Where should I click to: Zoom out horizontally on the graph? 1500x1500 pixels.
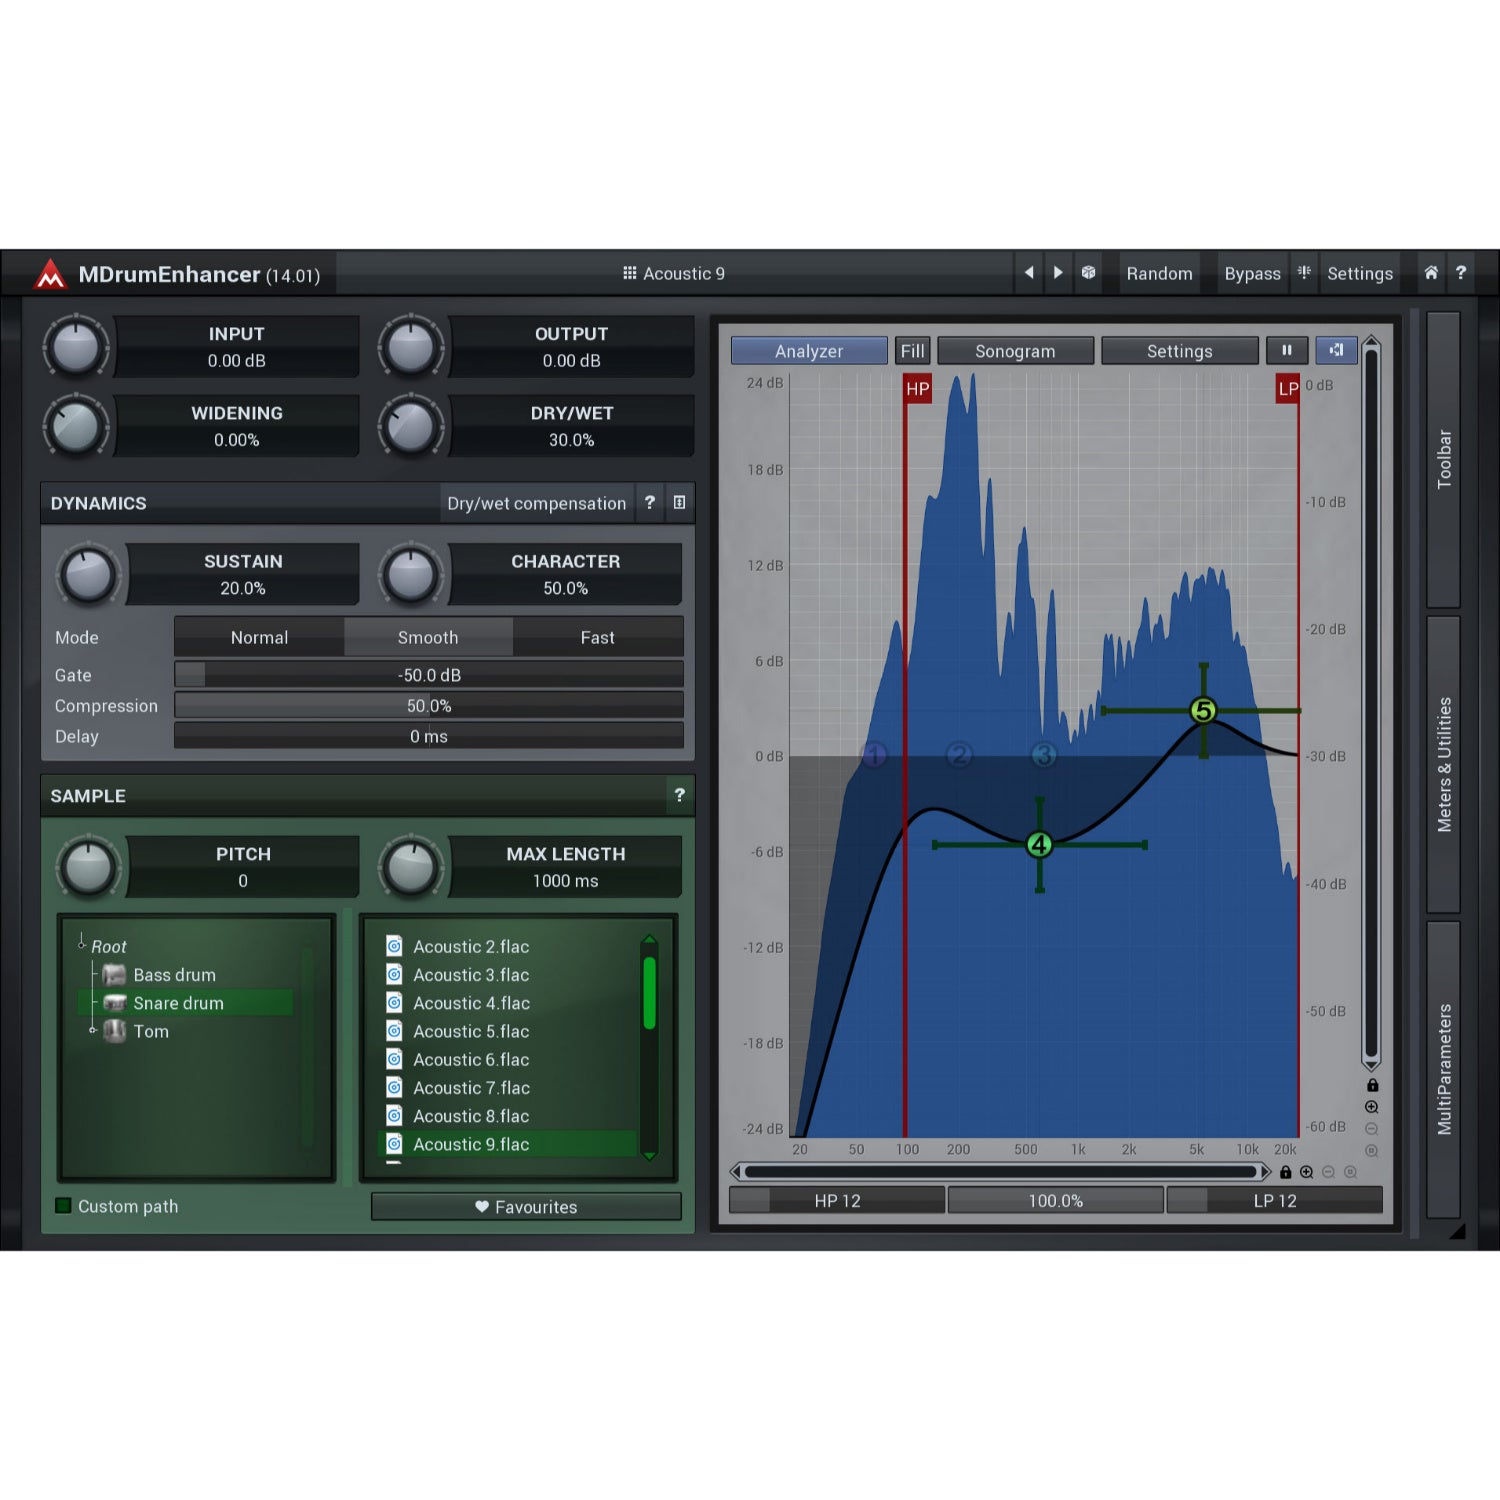[1329, 1172]
